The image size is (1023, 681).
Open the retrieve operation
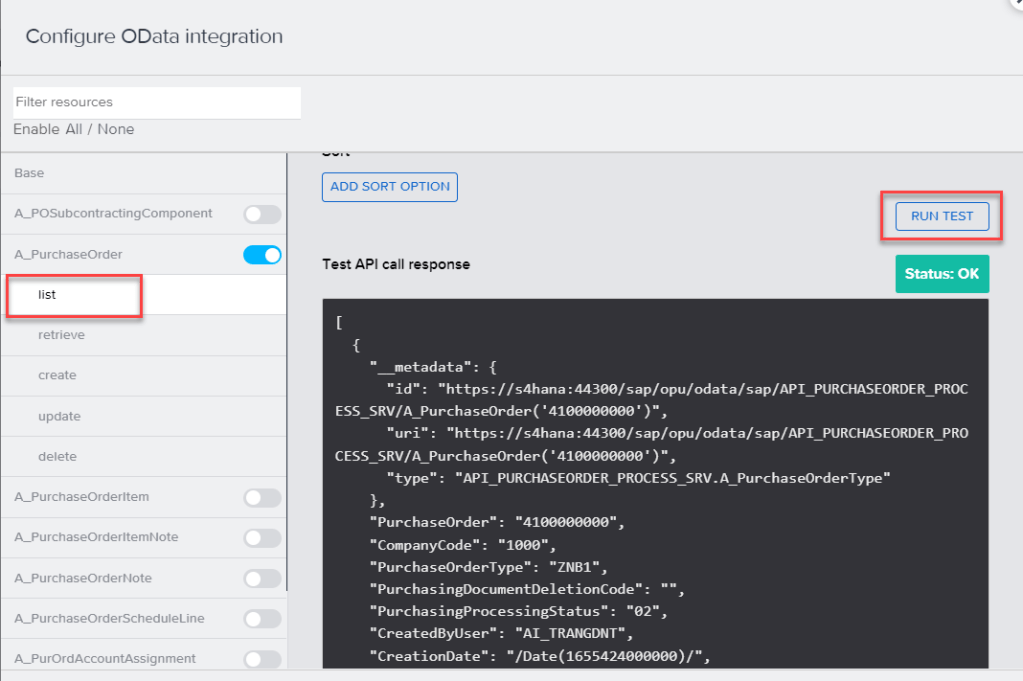pos(61,335)
